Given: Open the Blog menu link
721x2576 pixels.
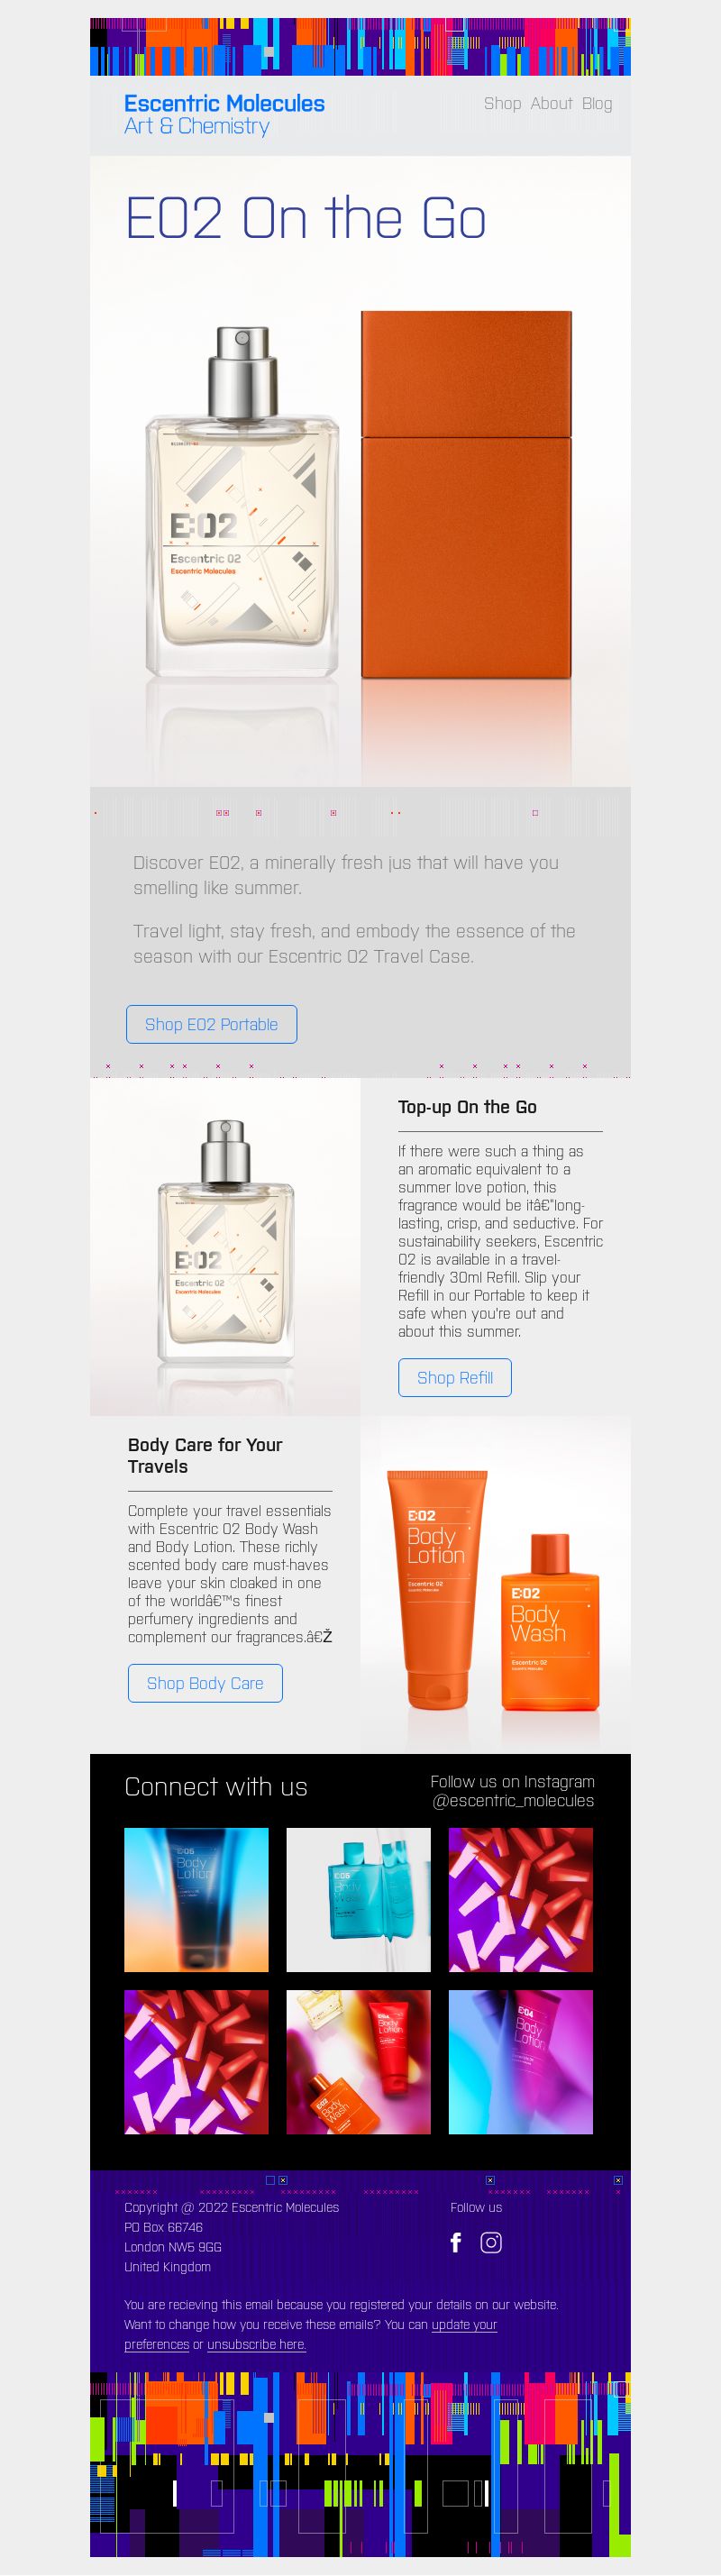Looking at the screenshot, I should coord(597,103).
